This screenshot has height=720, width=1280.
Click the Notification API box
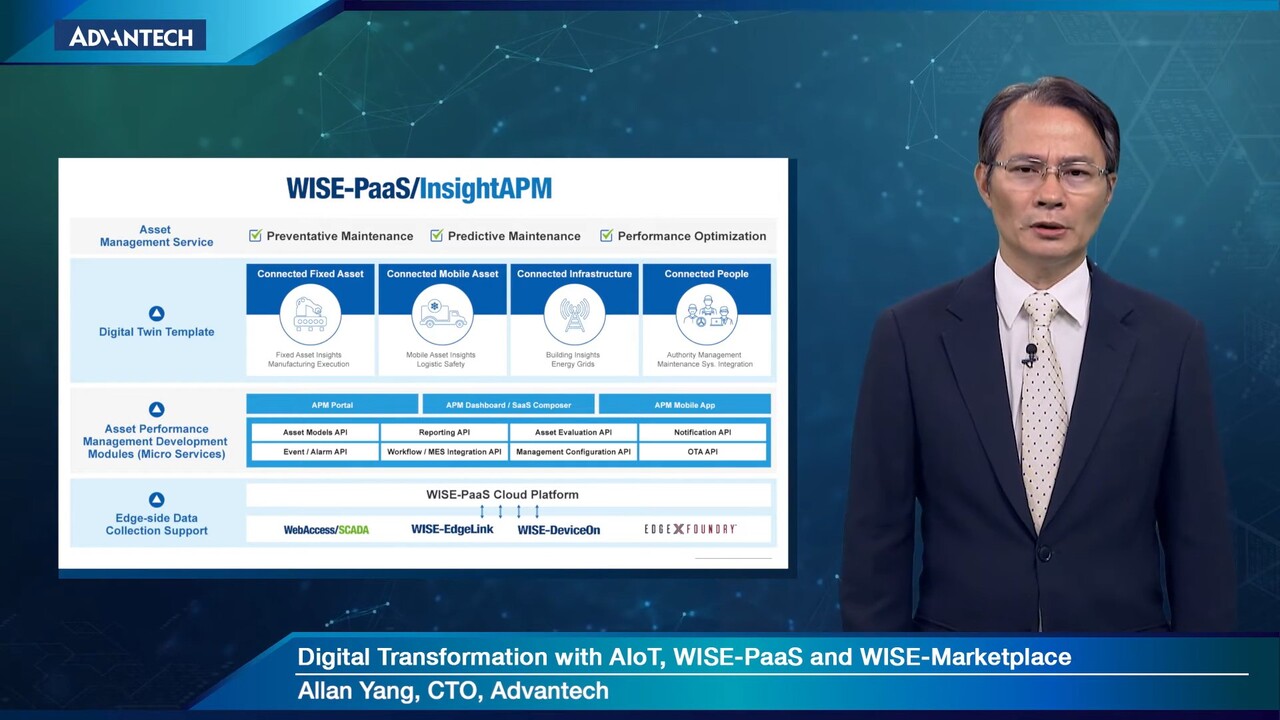pos(702,433)
